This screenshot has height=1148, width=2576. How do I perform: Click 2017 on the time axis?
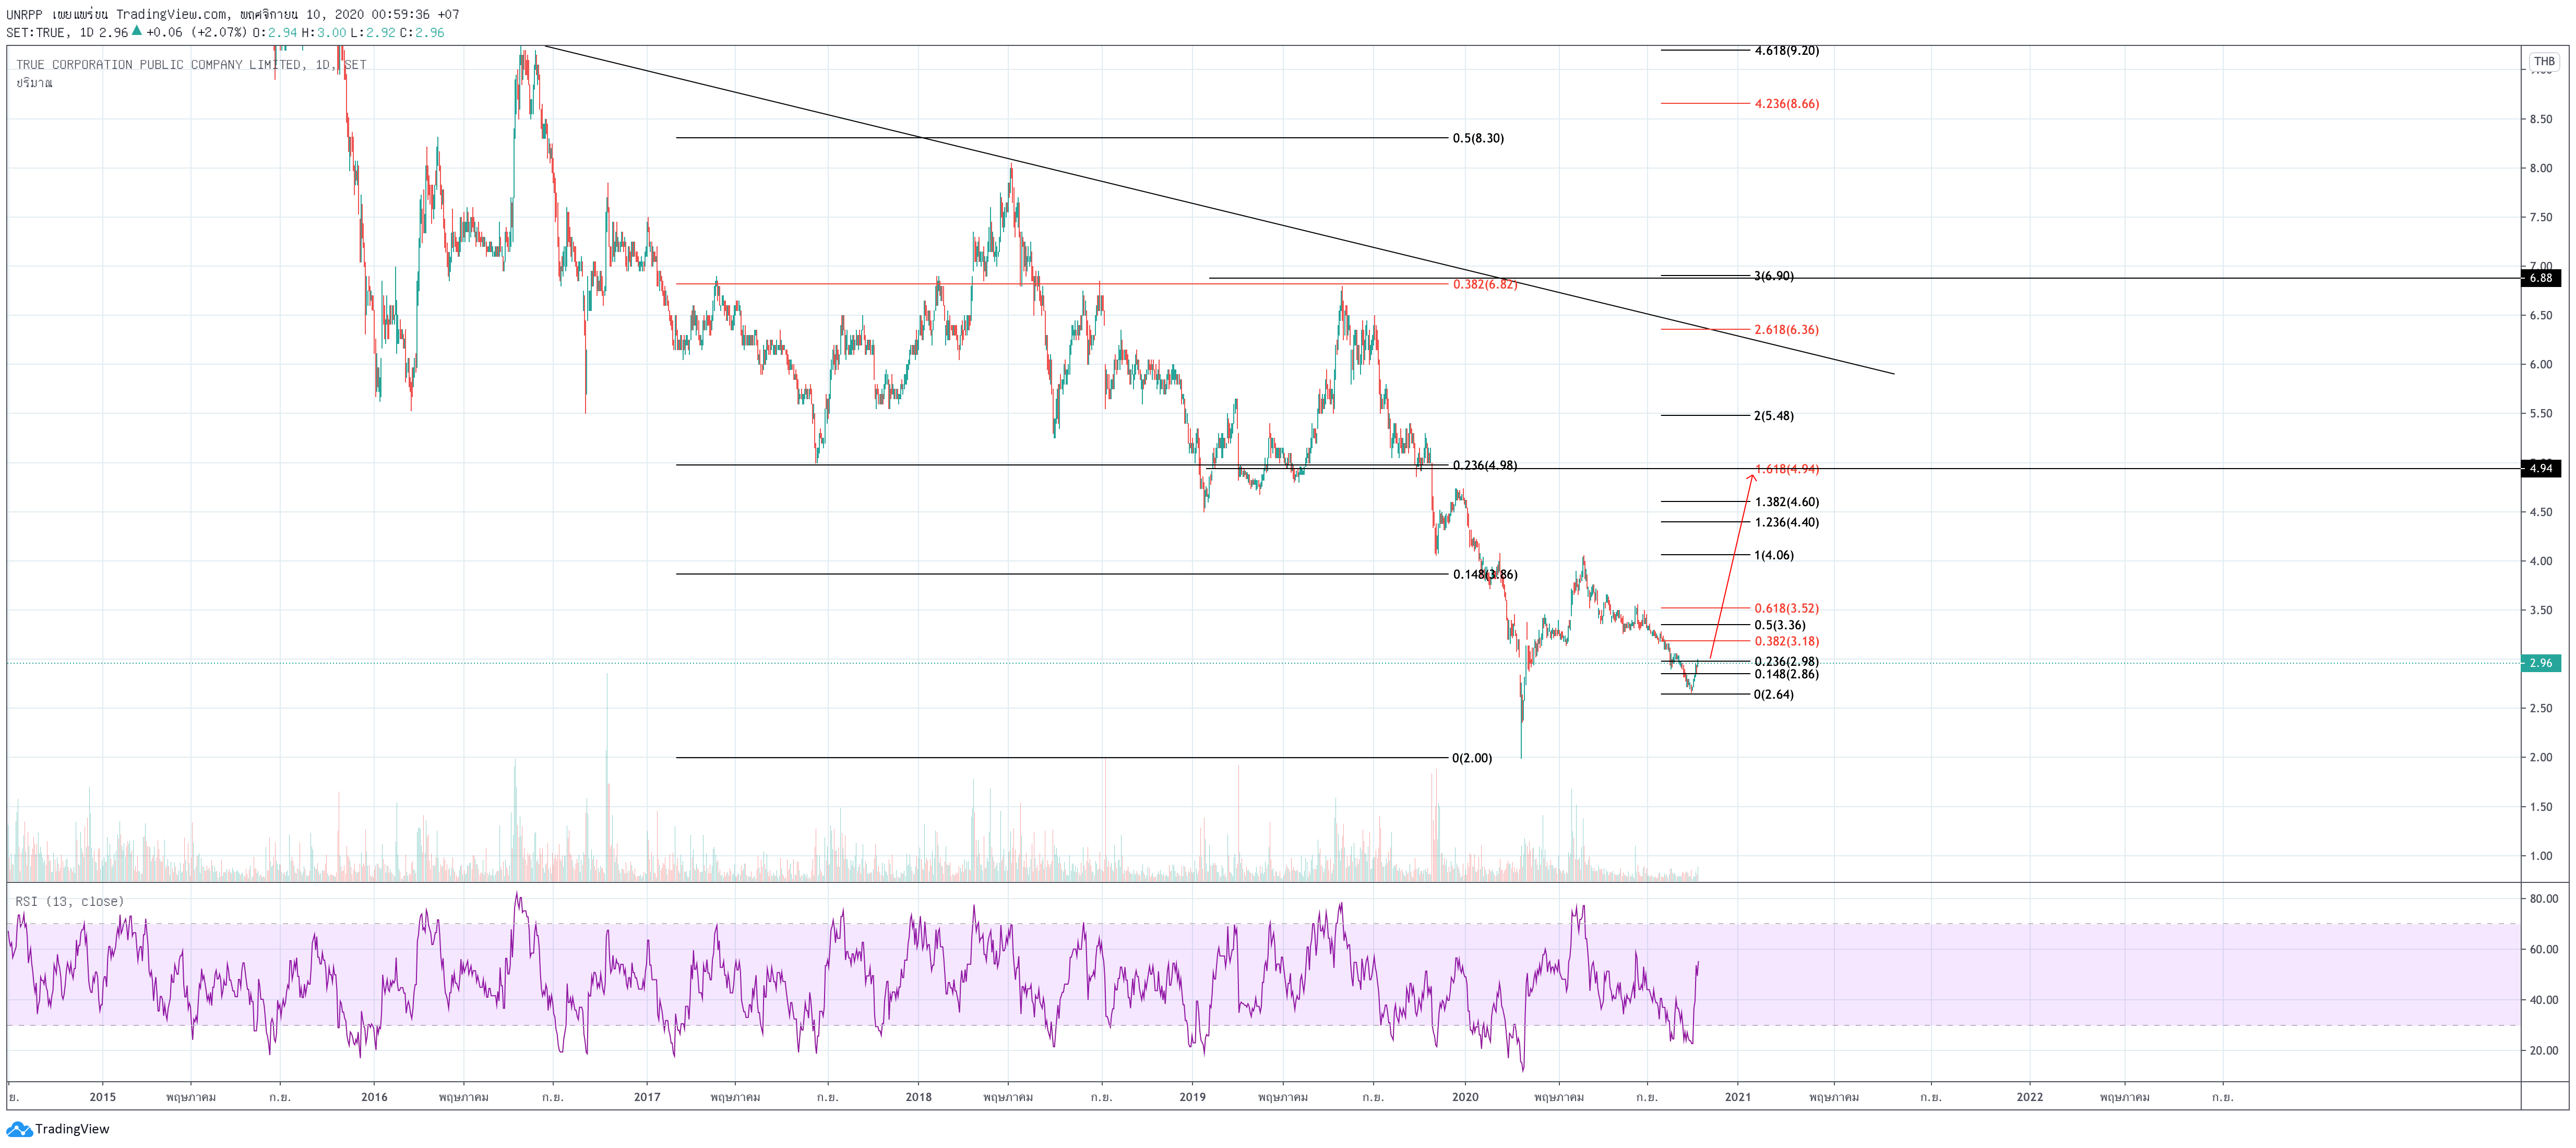647,1097
